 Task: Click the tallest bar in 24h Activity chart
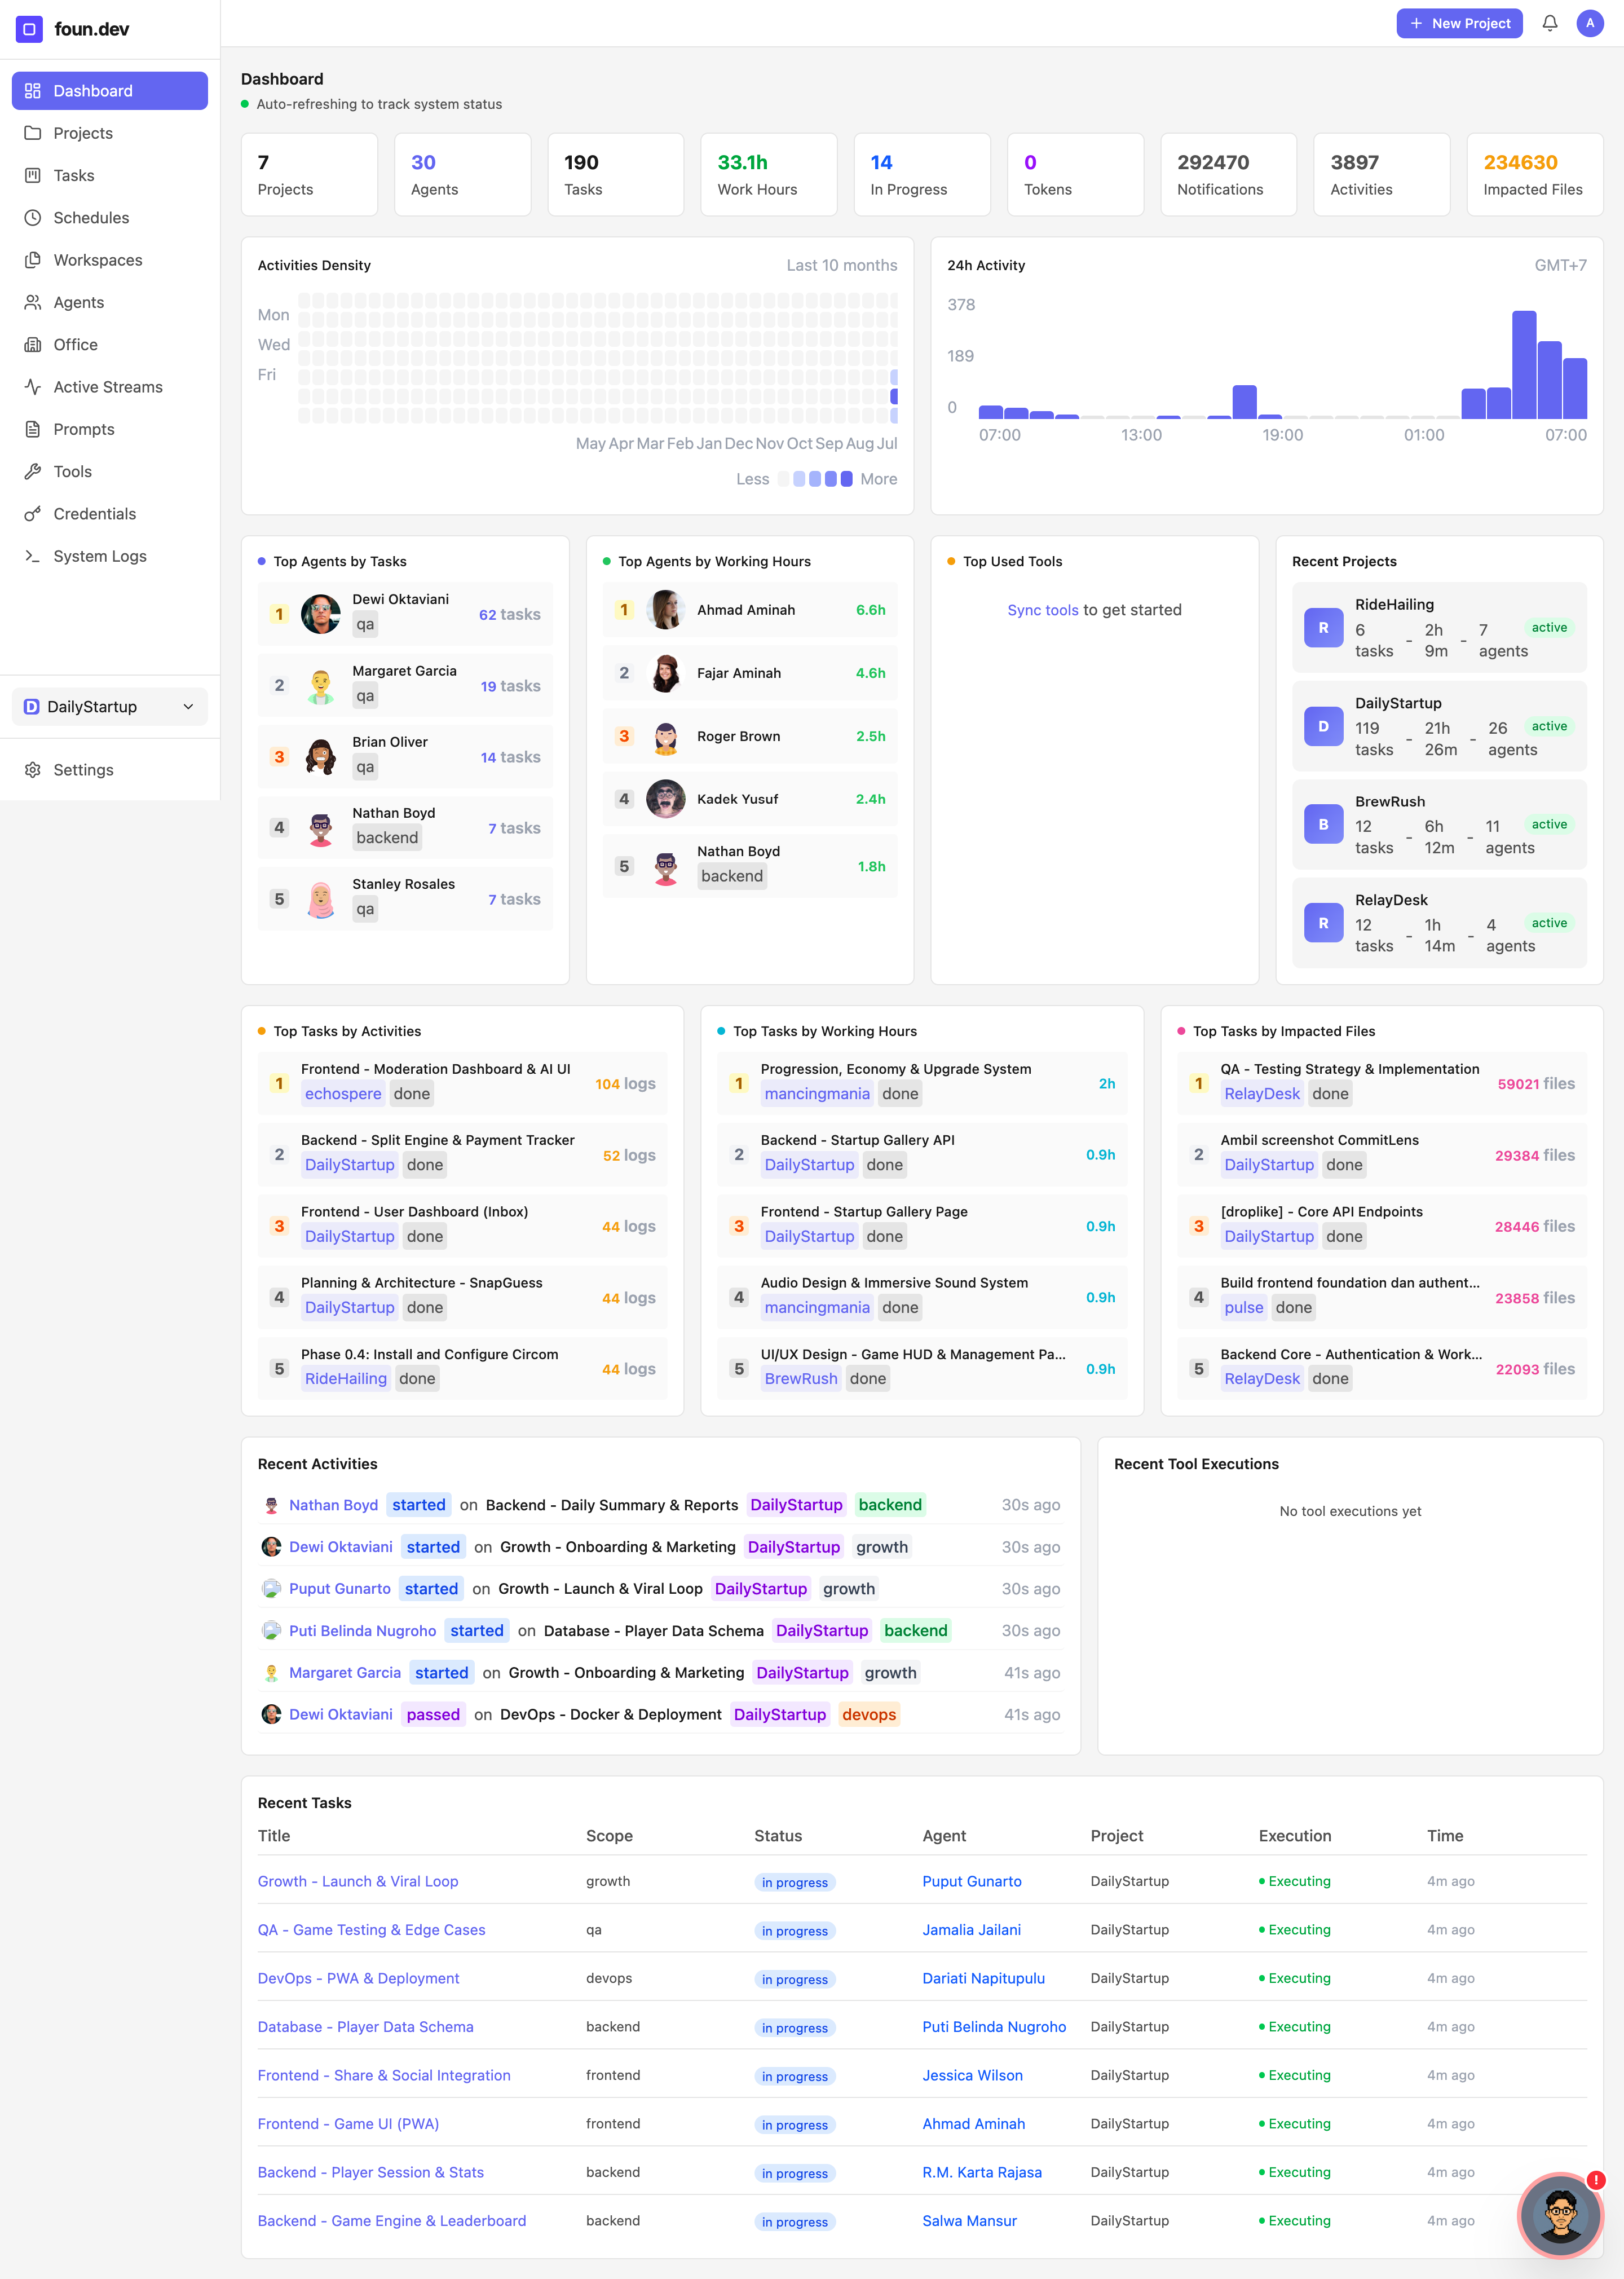point(1524,364)
